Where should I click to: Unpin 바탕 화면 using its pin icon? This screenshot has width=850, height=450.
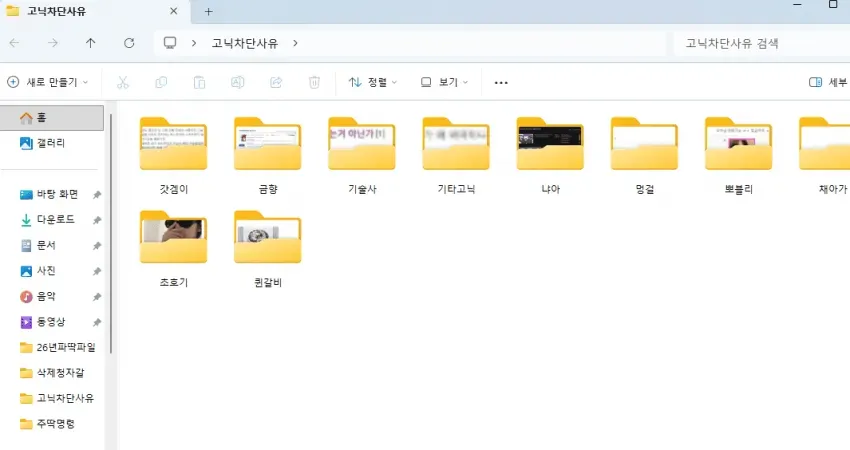click(97, 195)
